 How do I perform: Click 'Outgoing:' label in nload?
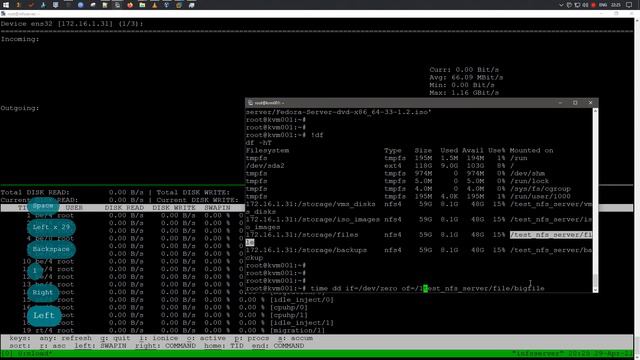[x=20, y=108]
